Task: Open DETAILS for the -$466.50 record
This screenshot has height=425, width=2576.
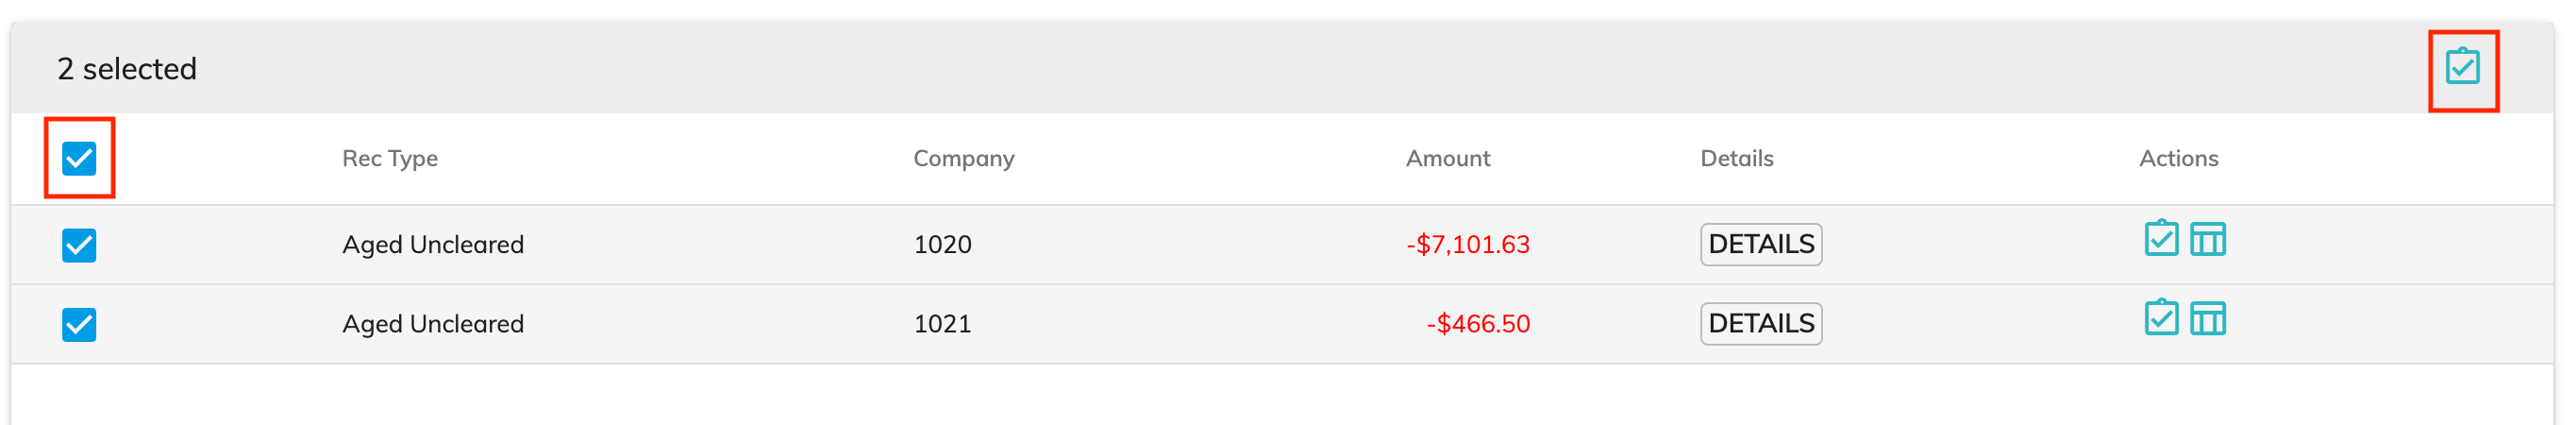Action: 1760,324
